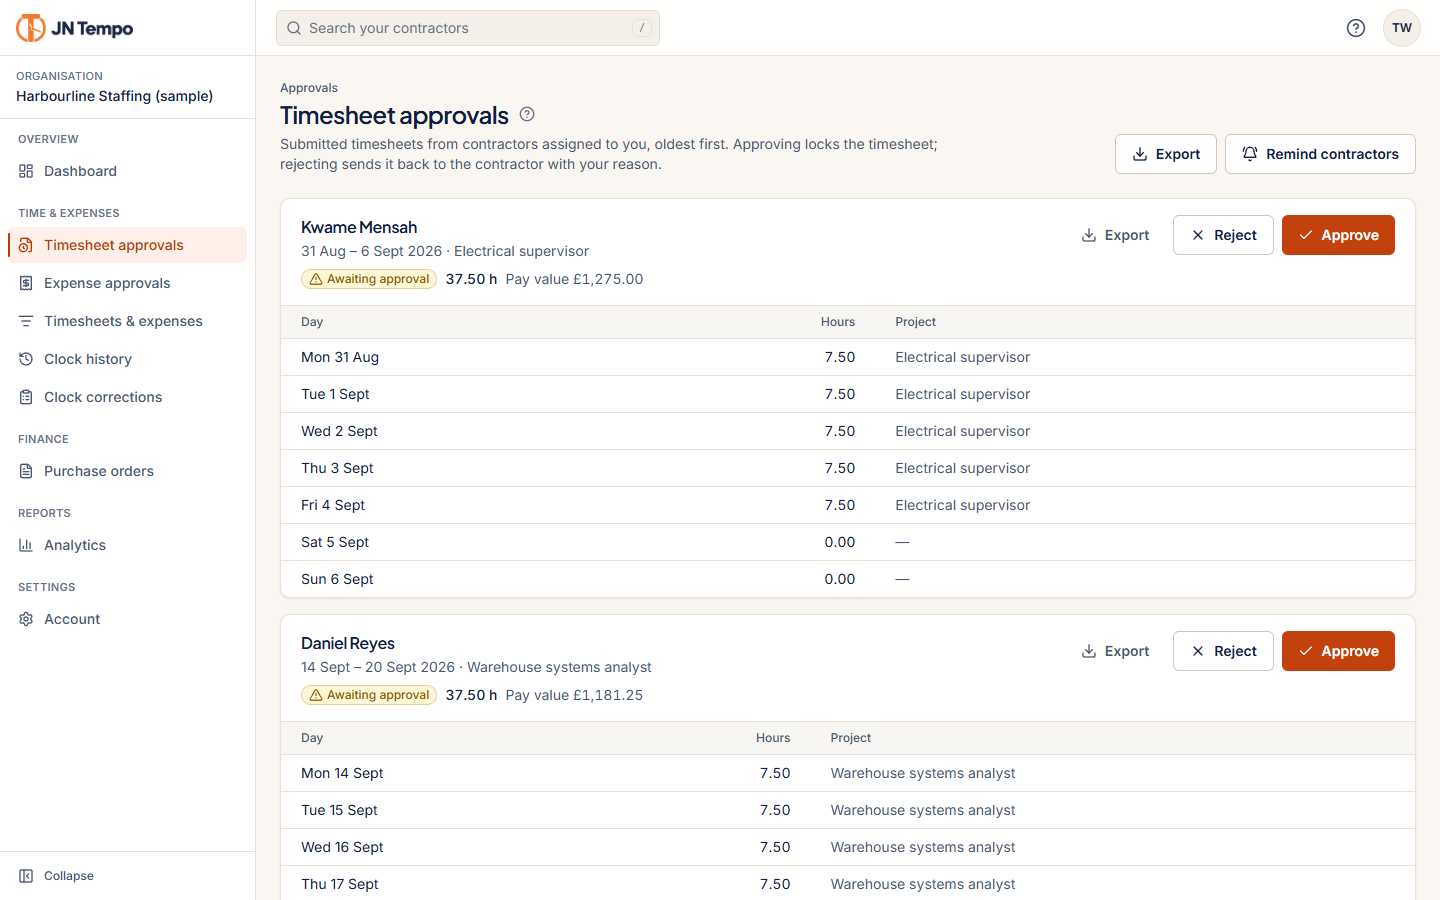Screen dimensions: 1440x900
Task: Open the TW user avatar menu
Action: tap(1402, 28)
